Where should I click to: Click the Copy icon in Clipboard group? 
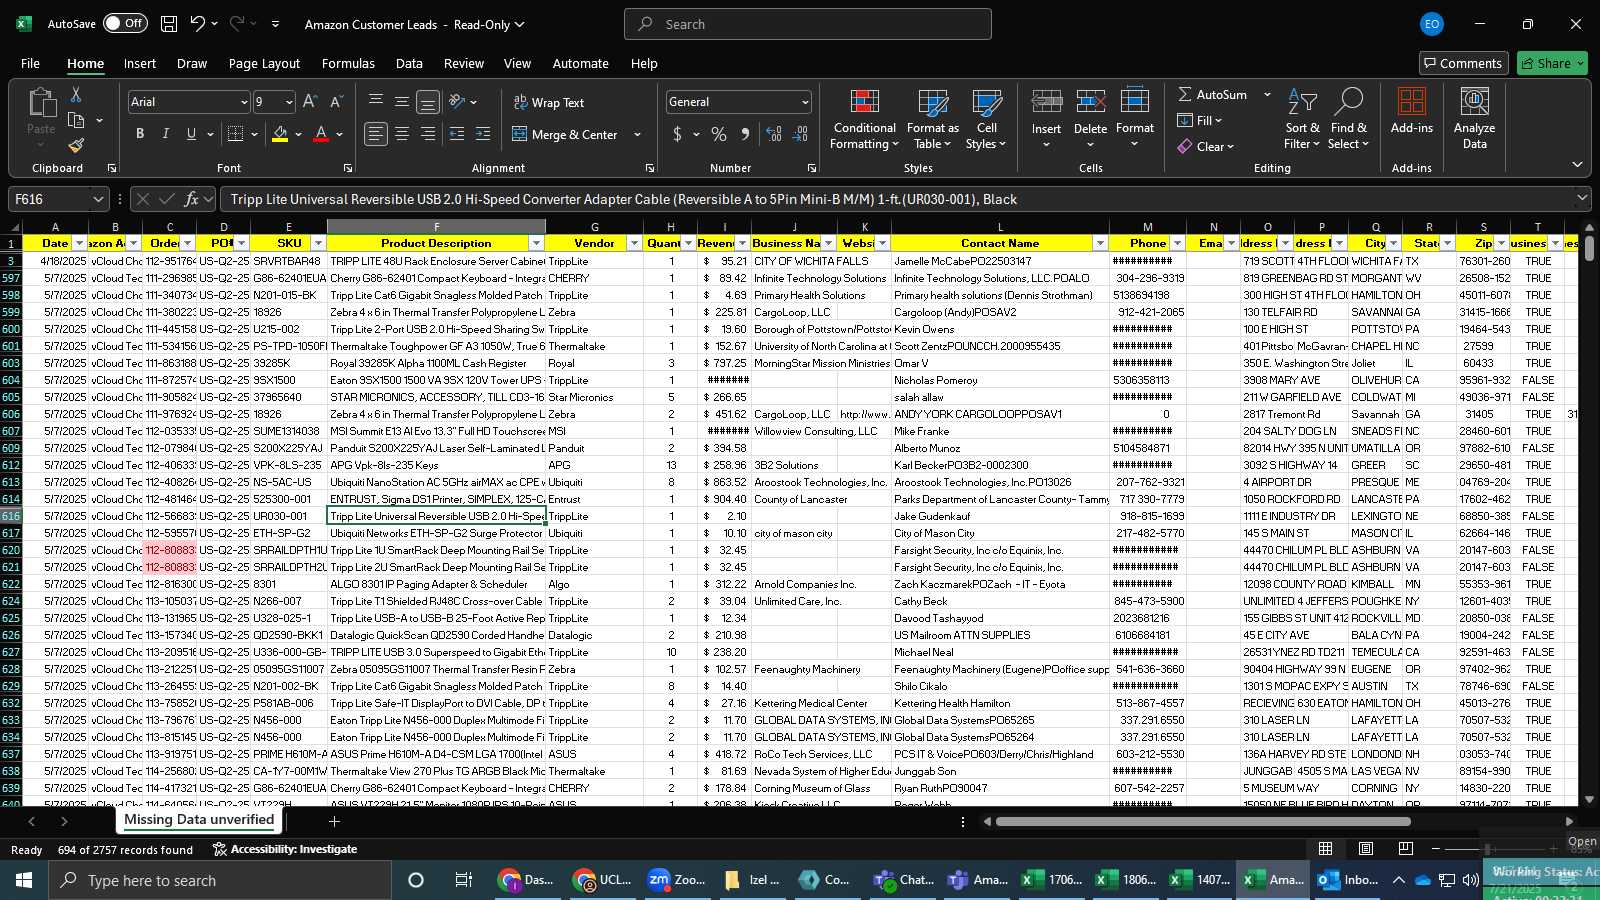coord(76,120)
